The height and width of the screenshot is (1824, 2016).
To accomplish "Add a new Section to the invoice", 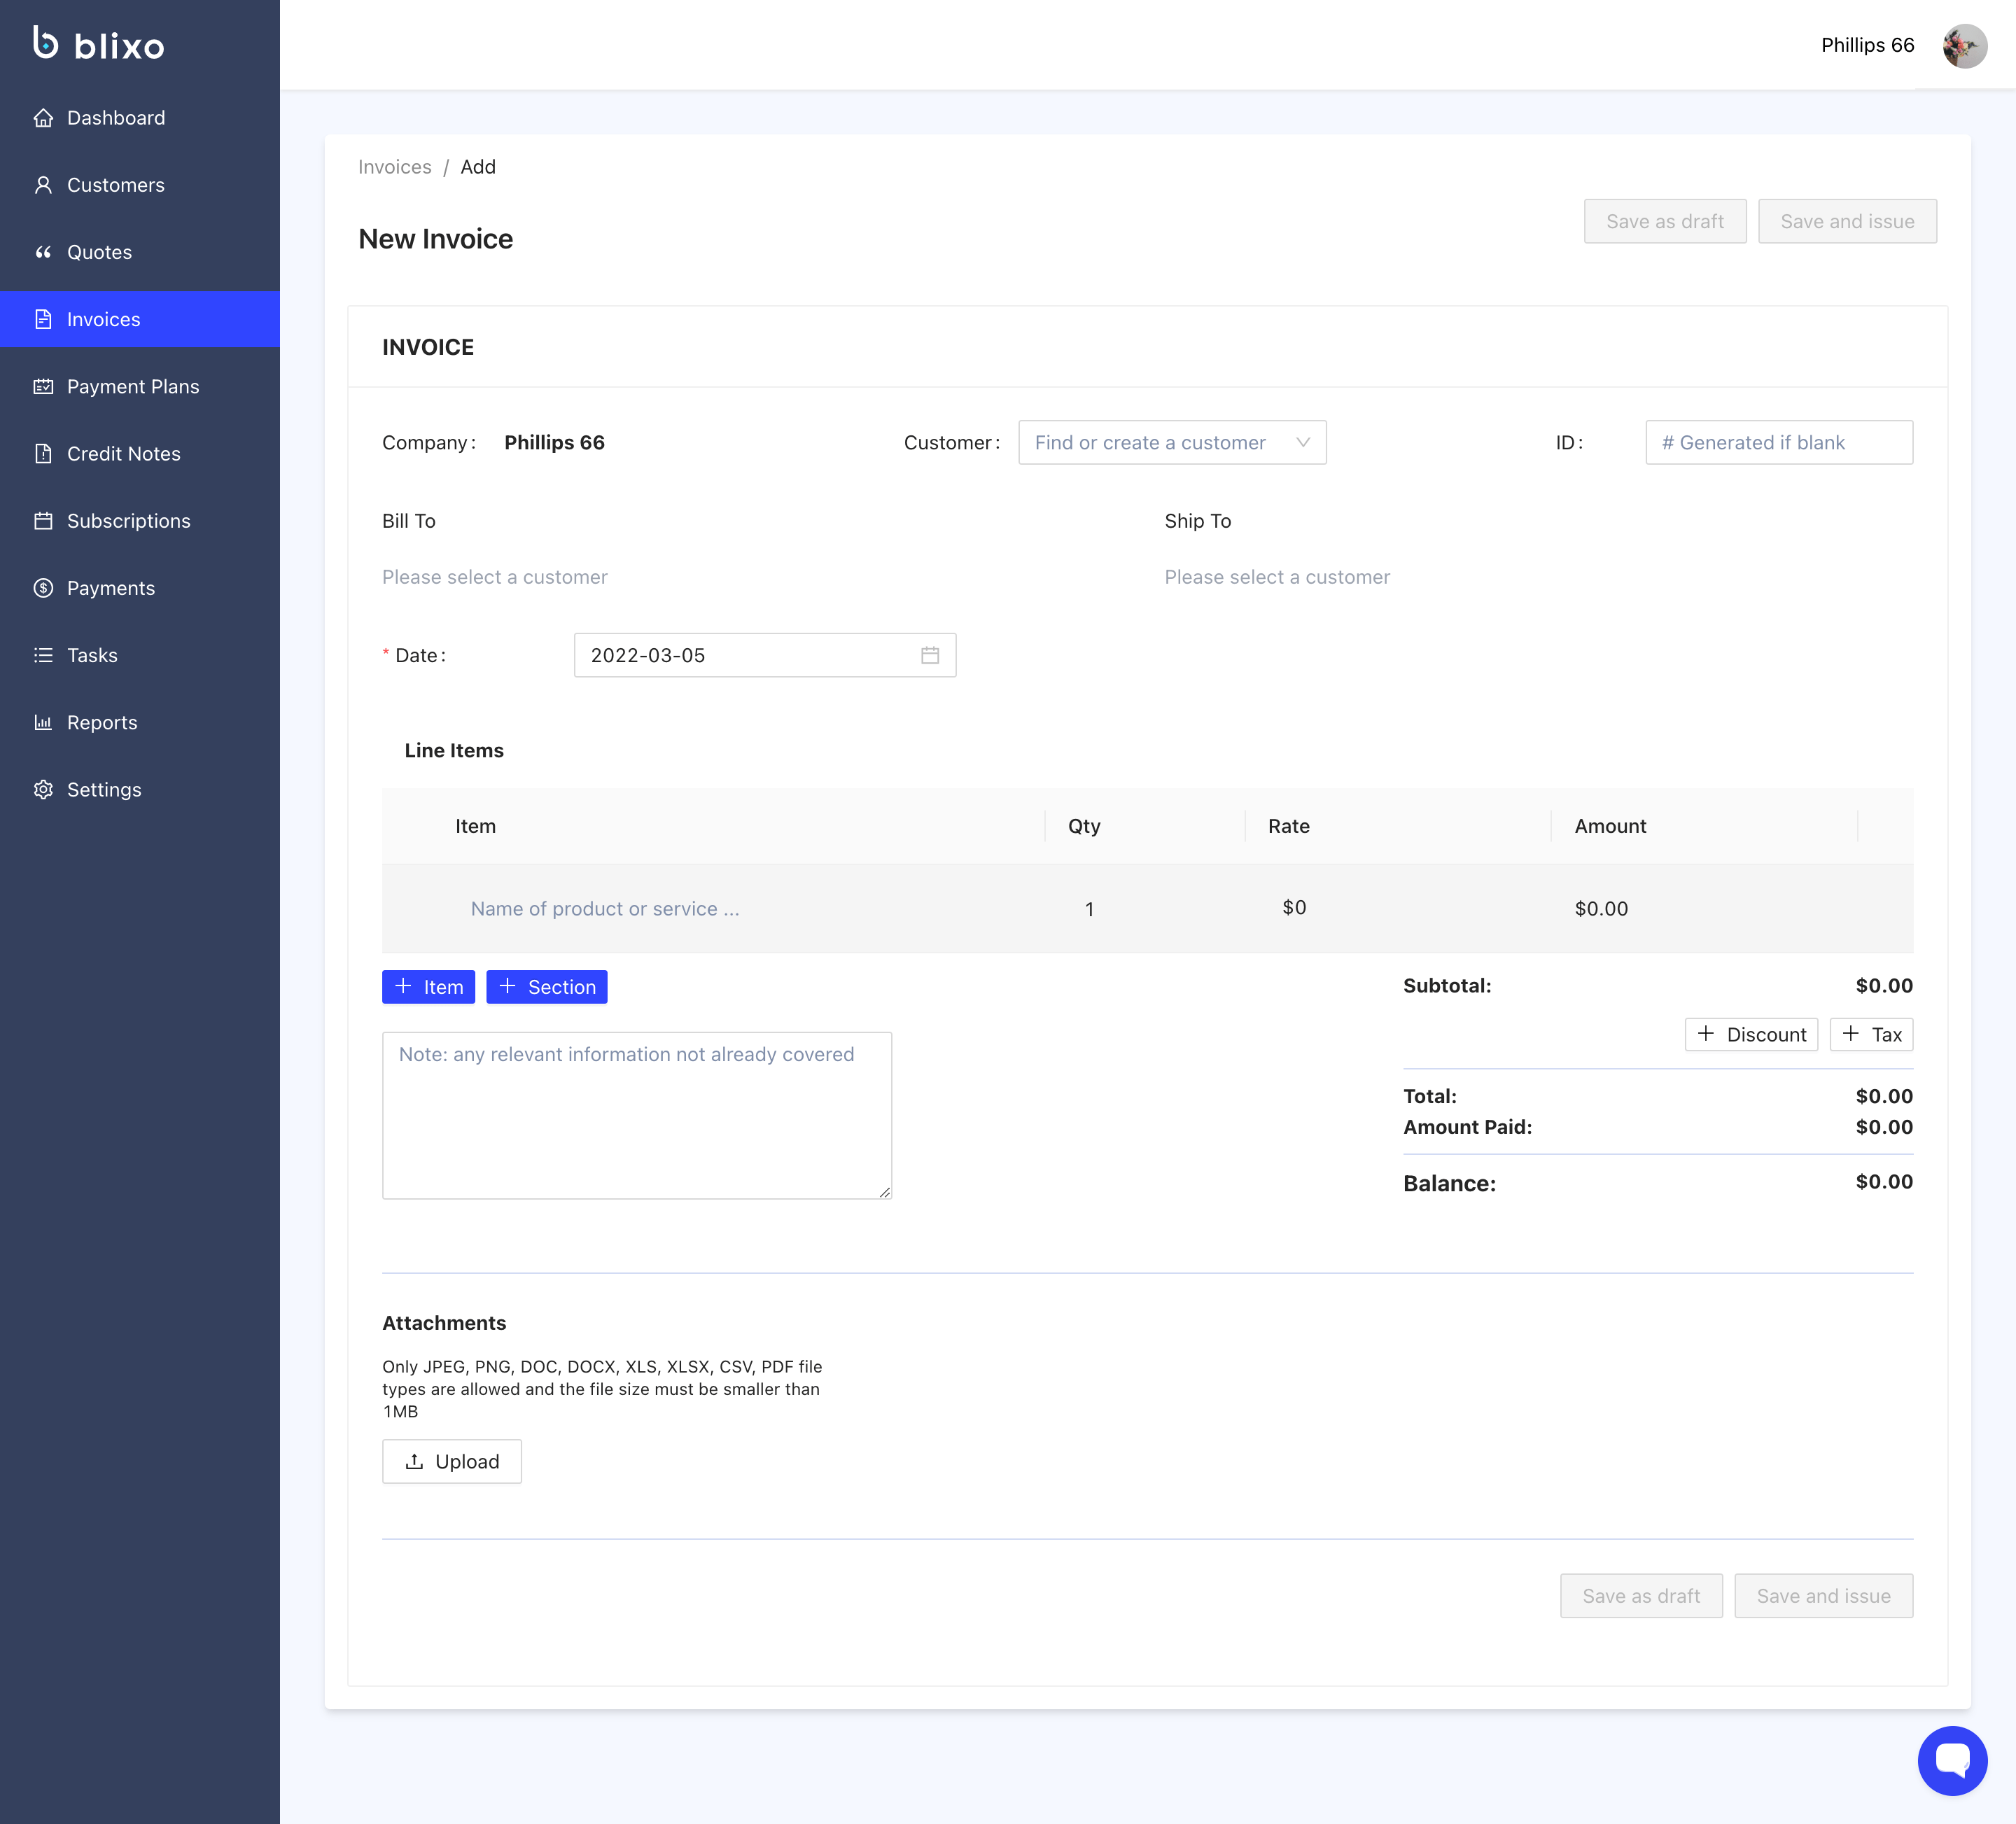I will (x=546, y=987).
